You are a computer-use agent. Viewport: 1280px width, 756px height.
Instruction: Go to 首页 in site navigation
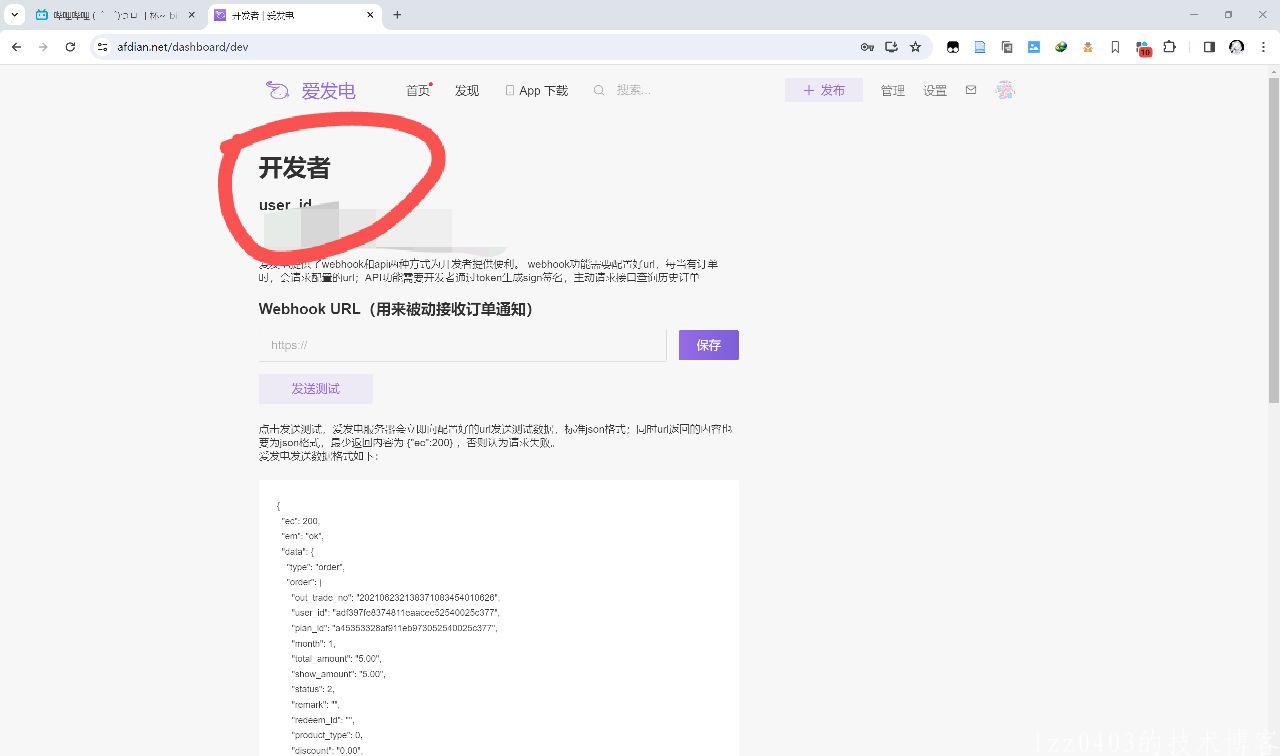[x=418, y=90]
